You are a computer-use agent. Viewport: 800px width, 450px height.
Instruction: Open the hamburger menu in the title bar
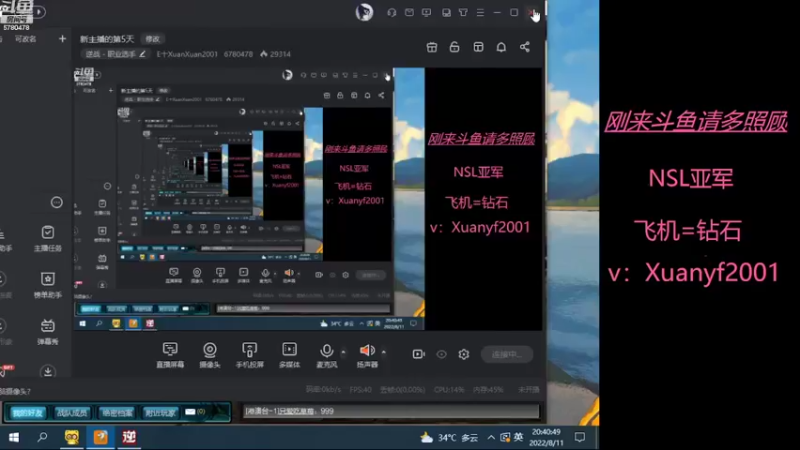pyautogui.click(x=480, y=12)
